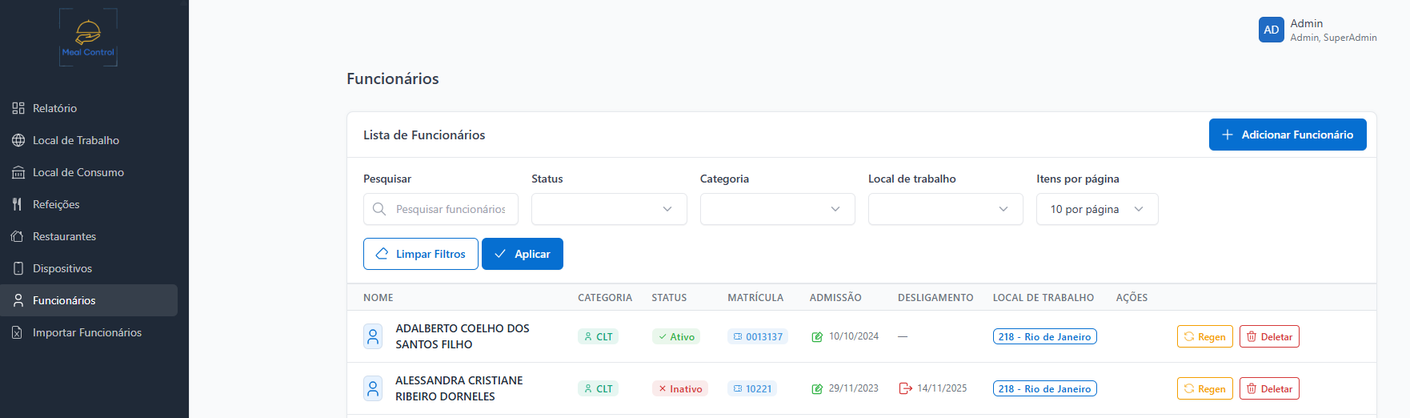Open the Status filter dropdown

click(x=609, y=209)
